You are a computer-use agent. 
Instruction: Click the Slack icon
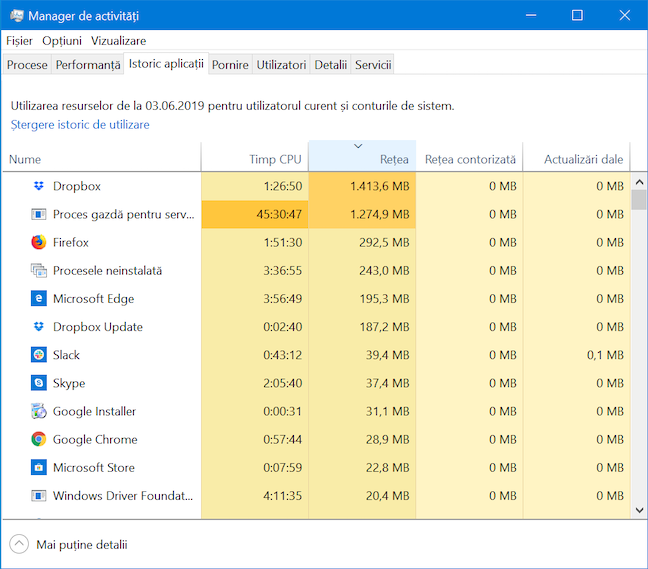[38, 355]
